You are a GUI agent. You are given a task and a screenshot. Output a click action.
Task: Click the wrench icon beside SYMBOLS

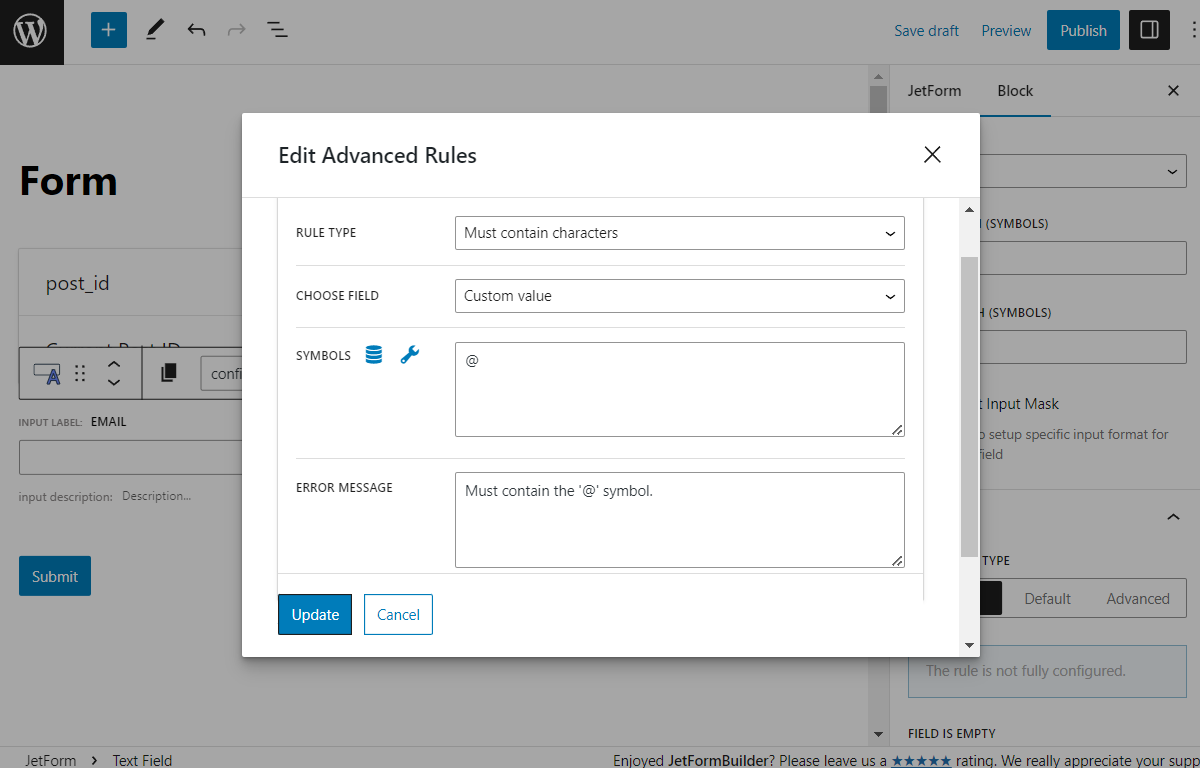[x=410, y=354]
